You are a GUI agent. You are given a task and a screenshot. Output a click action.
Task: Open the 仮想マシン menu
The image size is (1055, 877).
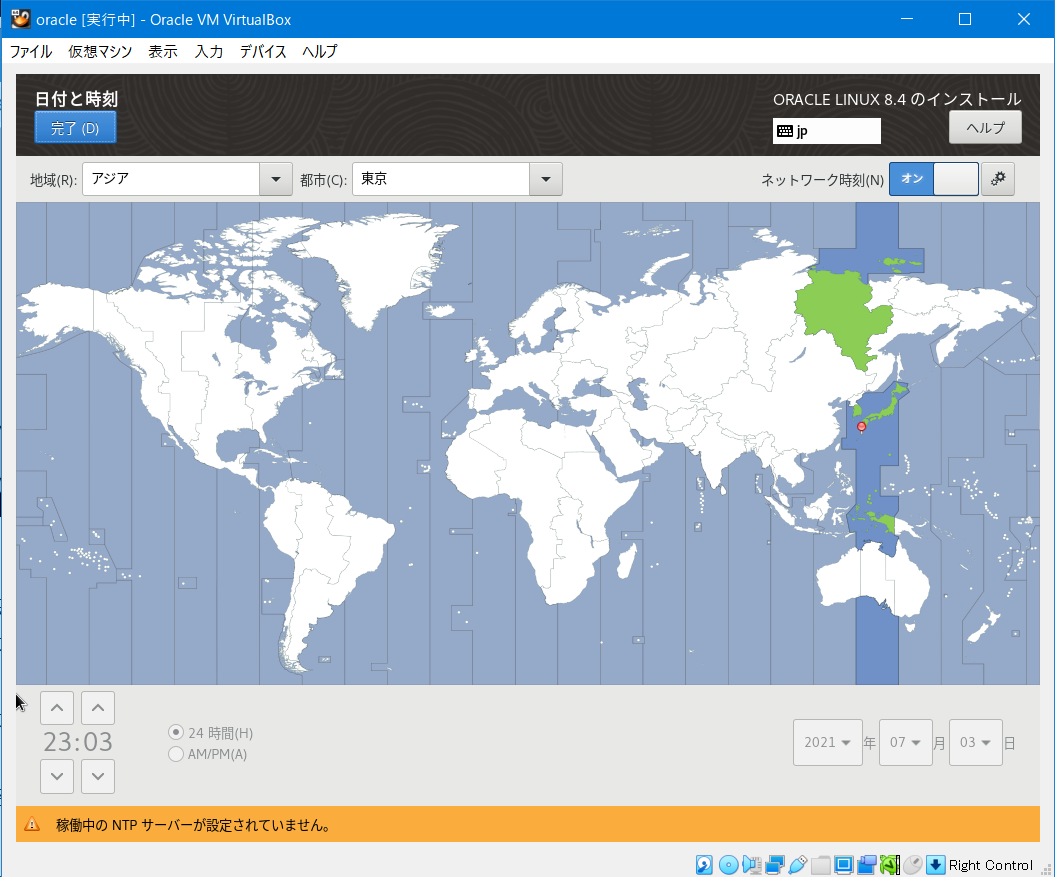(100, 52)
